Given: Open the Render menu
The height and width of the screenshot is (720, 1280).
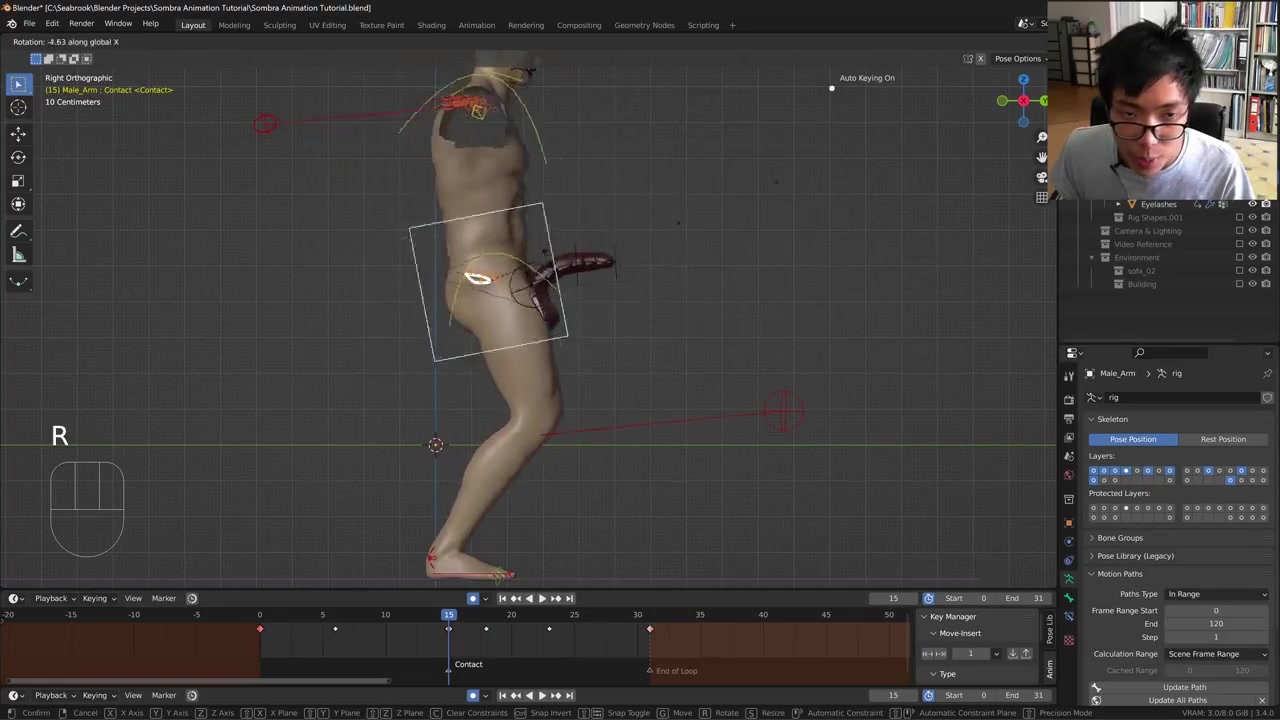Looking at the screenshot, I should coord(81,24).
